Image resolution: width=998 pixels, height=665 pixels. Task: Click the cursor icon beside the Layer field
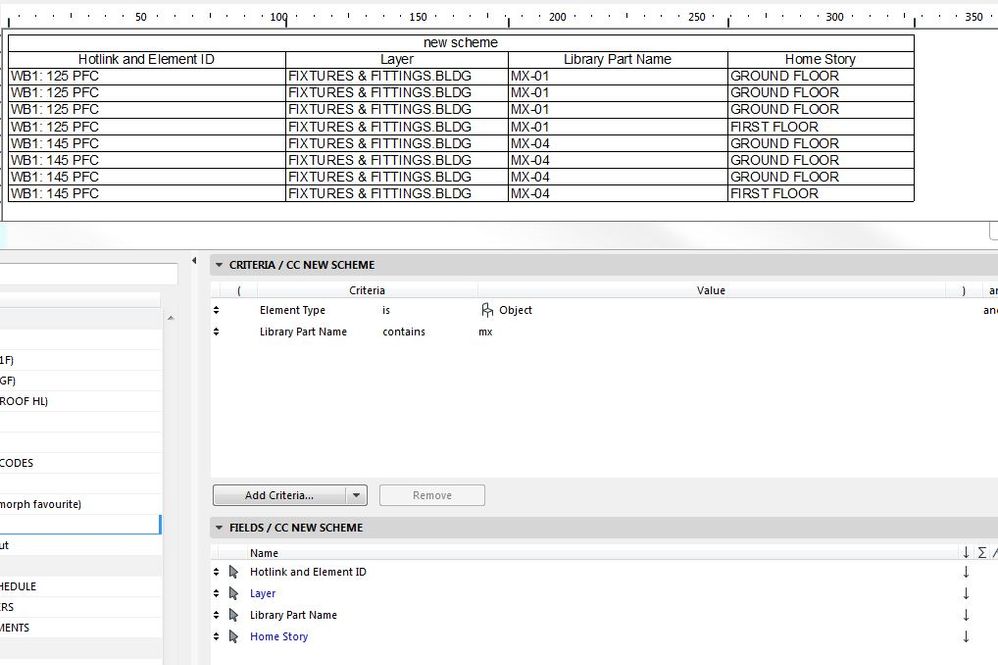(234, 594)
